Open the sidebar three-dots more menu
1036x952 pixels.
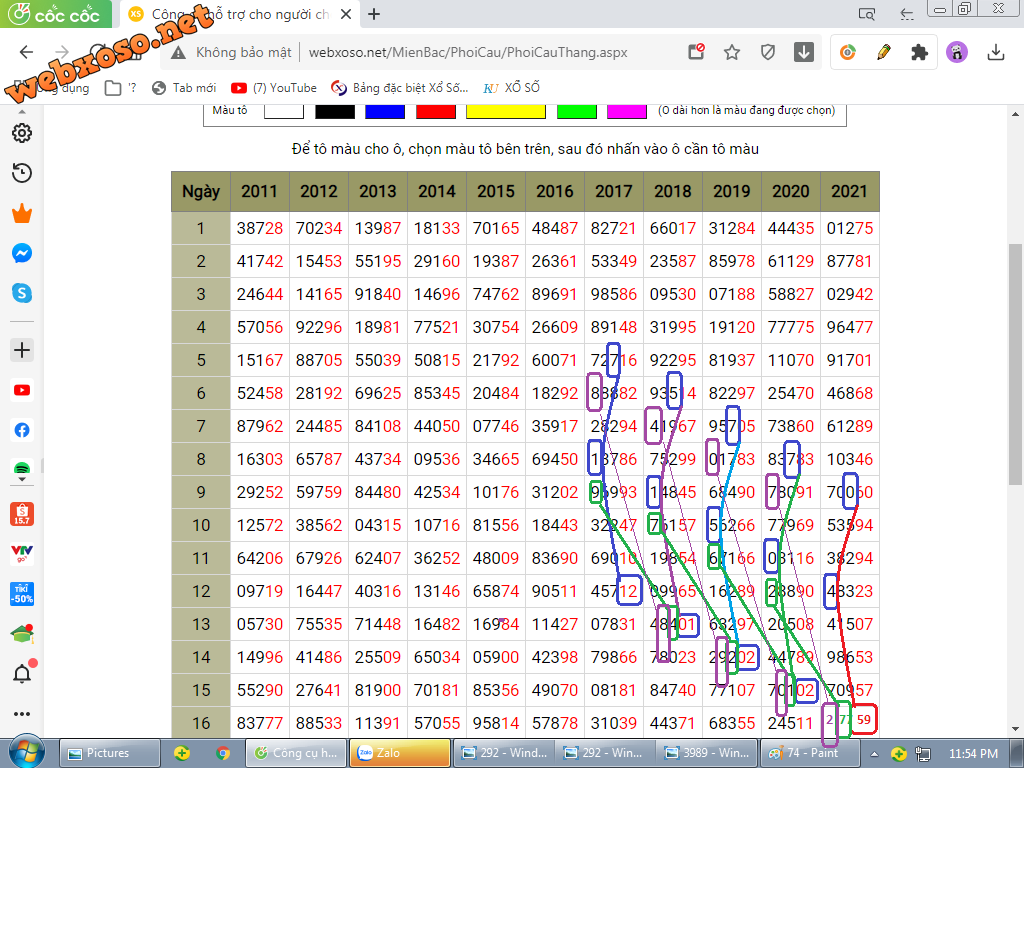22,714
